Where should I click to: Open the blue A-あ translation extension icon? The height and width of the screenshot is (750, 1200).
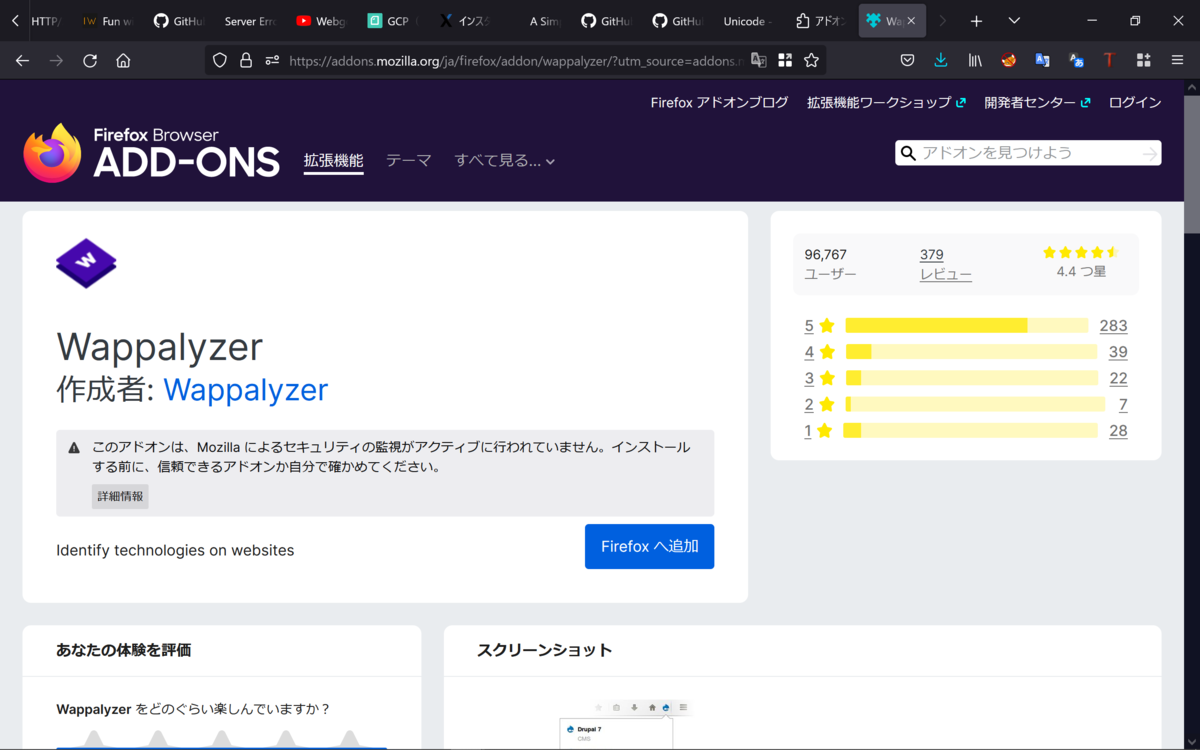click(1076, 61)
